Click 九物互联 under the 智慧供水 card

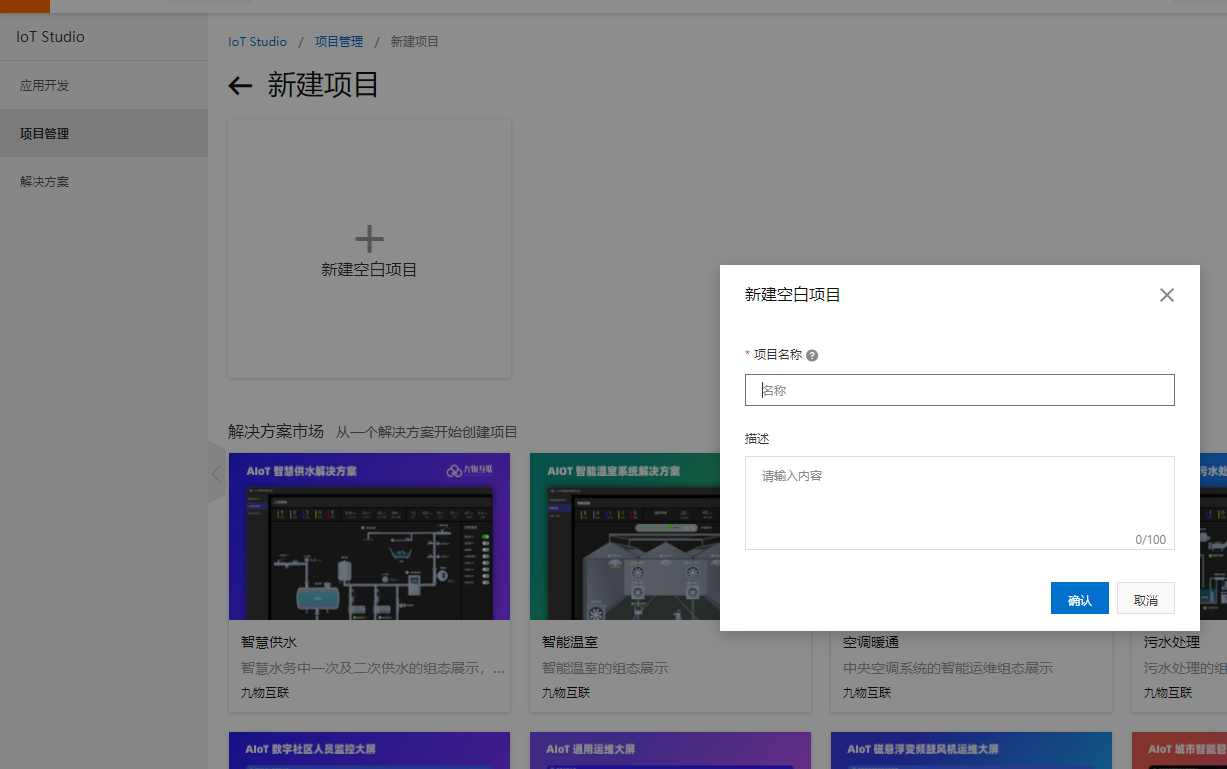[265, 692]
